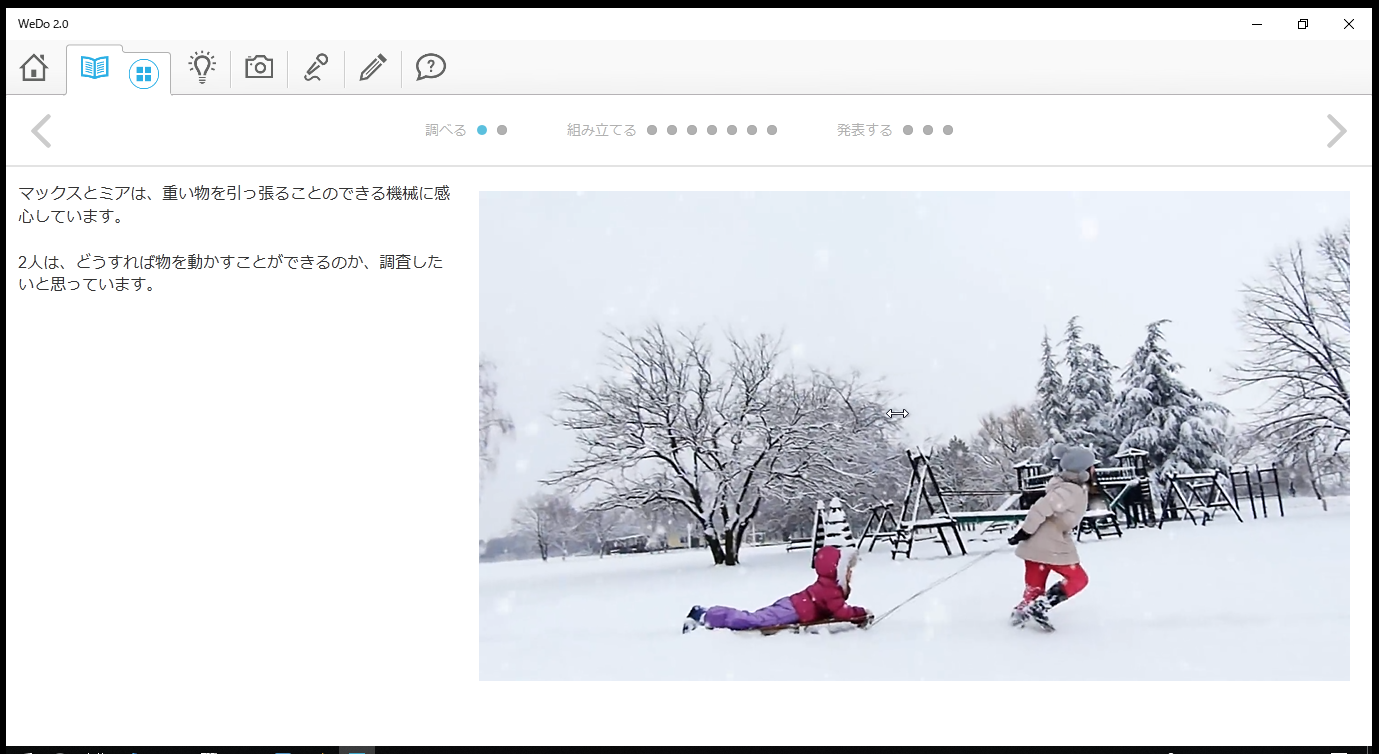Select third dot of 組み立てる
Image resolution: width=1379 pixels, height=754 pixels.
click(692, 130)
